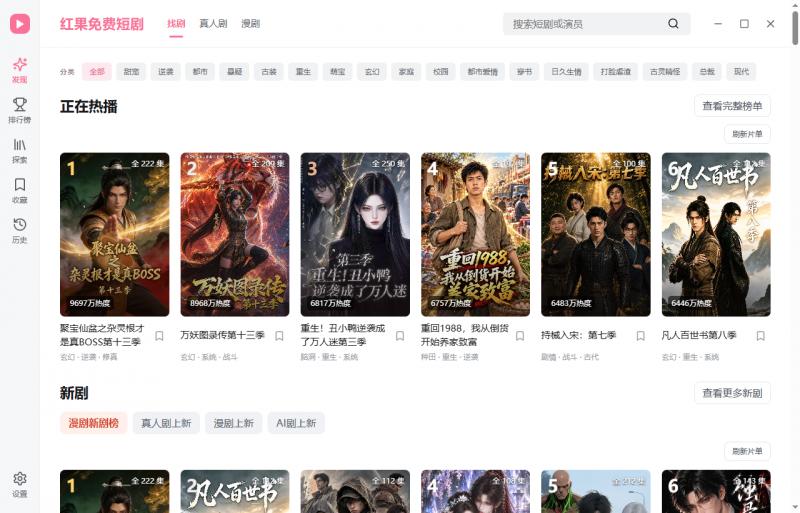
Task: Select the 古装 category chip
Action: click(269, 71)
